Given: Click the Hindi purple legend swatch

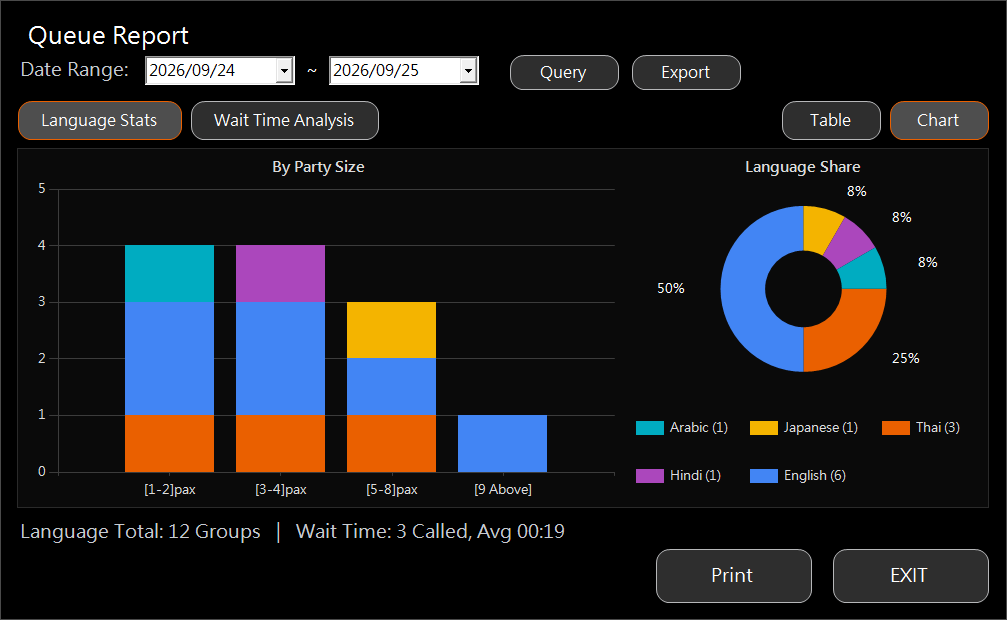Looking at the screenshot, I should pos(649,476).
